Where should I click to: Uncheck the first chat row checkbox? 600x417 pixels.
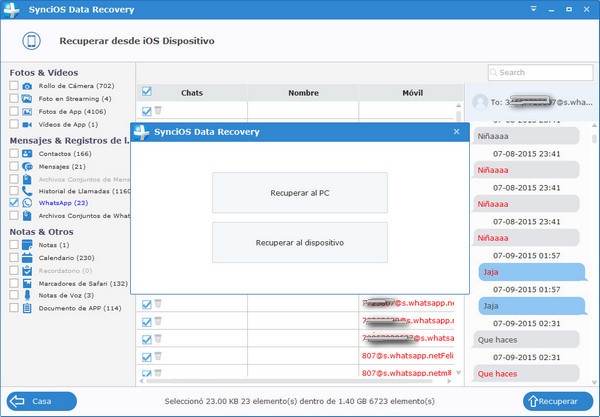tap(147, 111)
